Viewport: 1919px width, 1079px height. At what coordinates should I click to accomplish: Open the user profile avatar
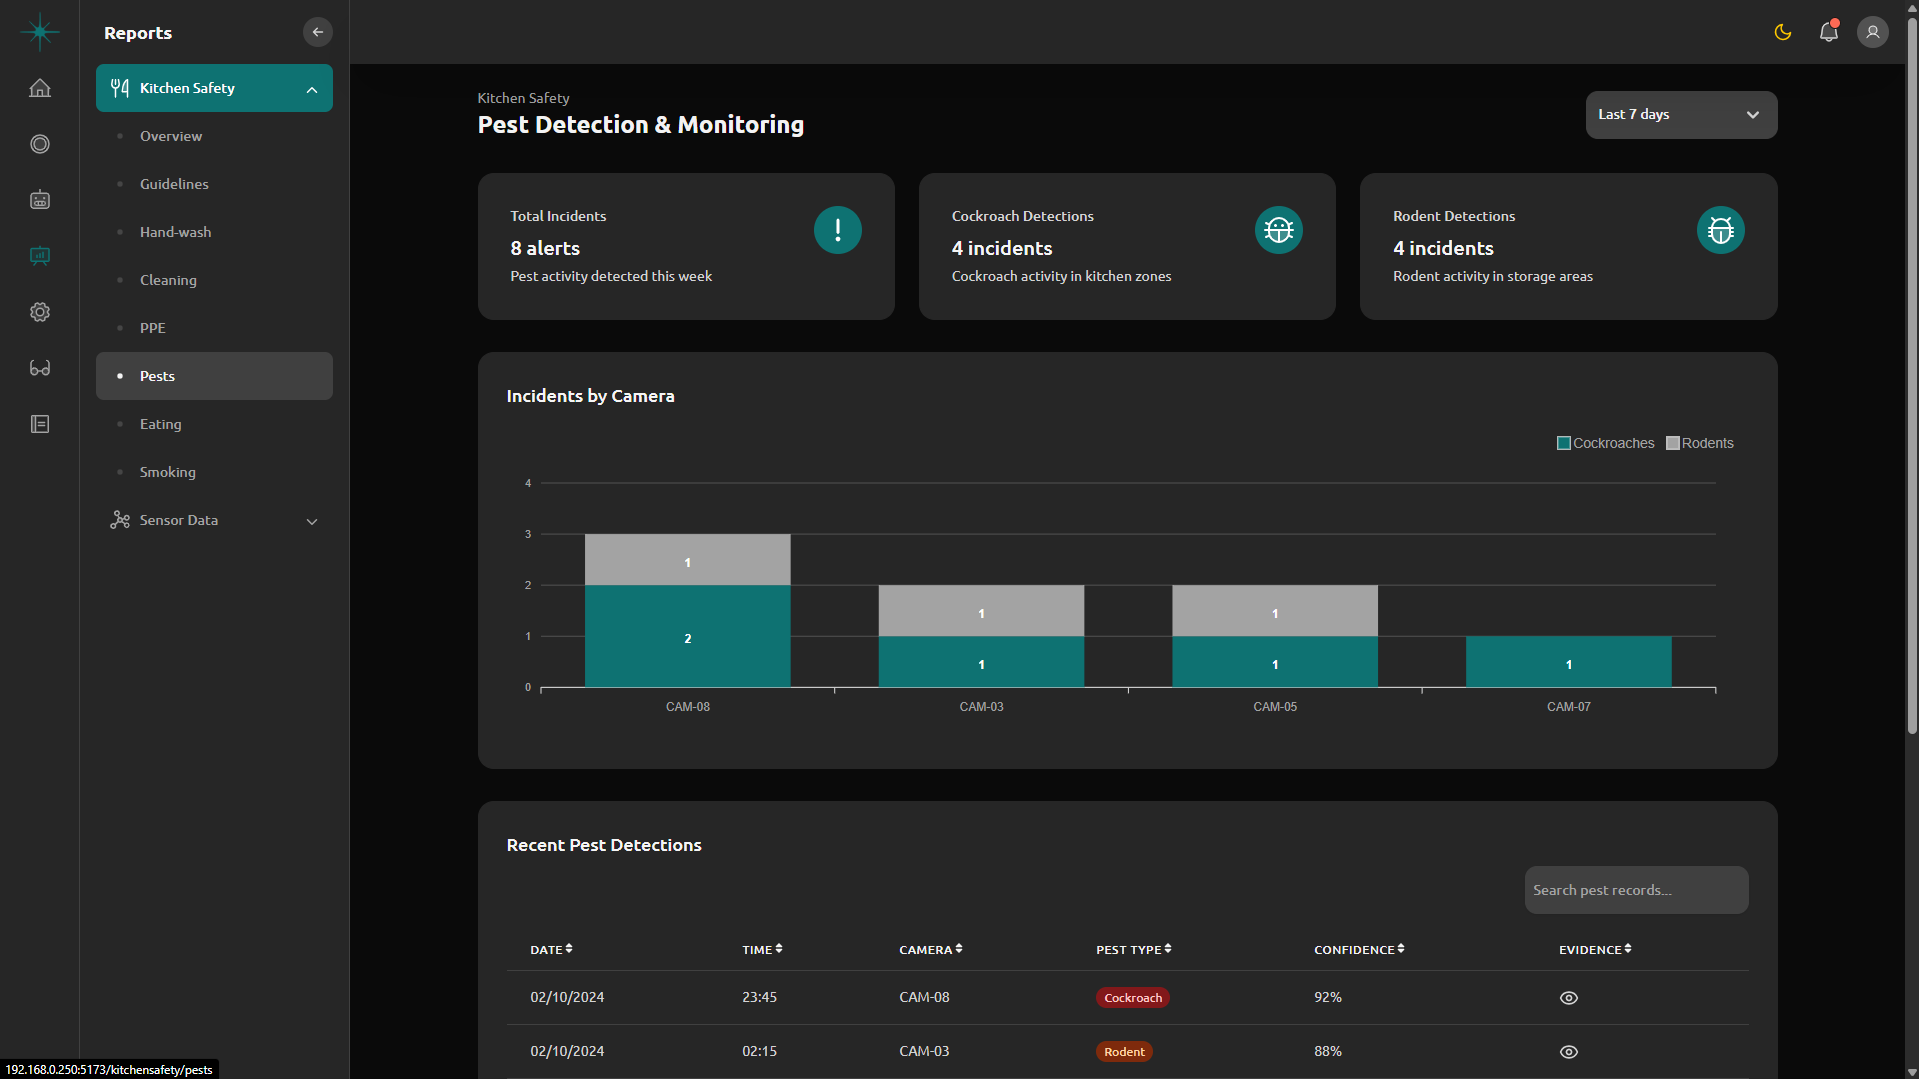pos(1873,32)
